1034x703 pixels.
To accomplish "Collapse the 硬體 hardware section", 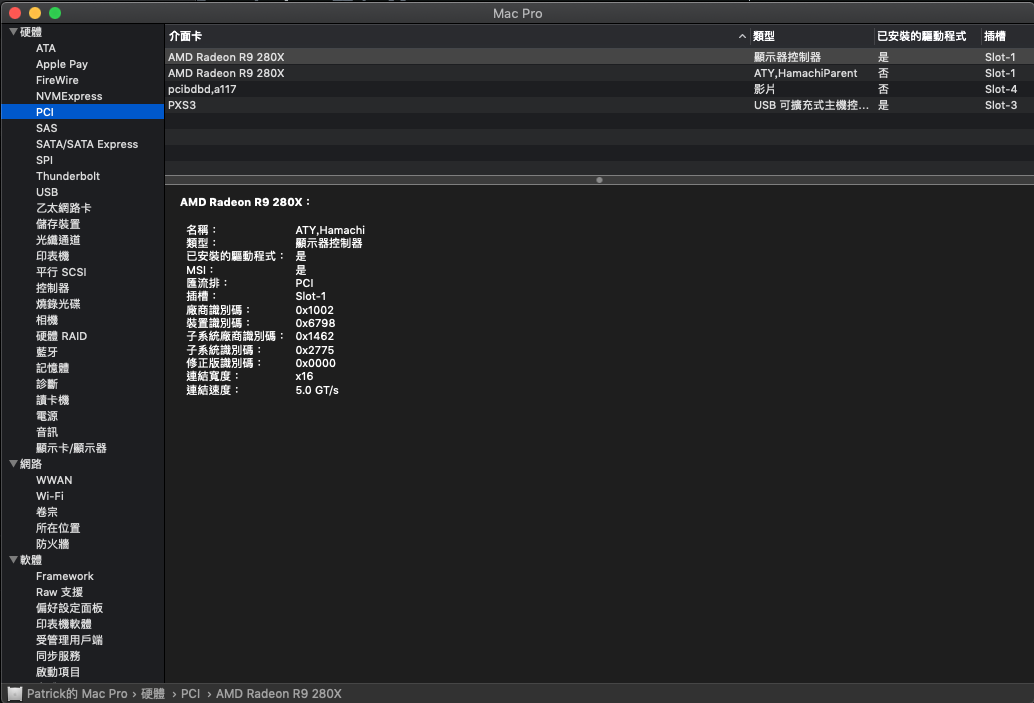I will point(13,32).
